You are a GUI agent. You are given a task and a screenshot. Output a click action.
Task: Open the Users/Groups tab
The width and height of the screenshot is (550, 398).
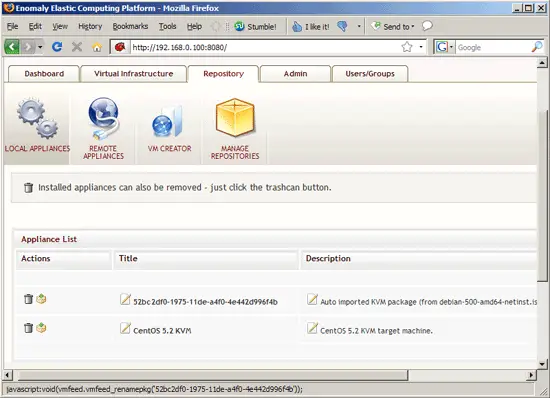point(370,74)
